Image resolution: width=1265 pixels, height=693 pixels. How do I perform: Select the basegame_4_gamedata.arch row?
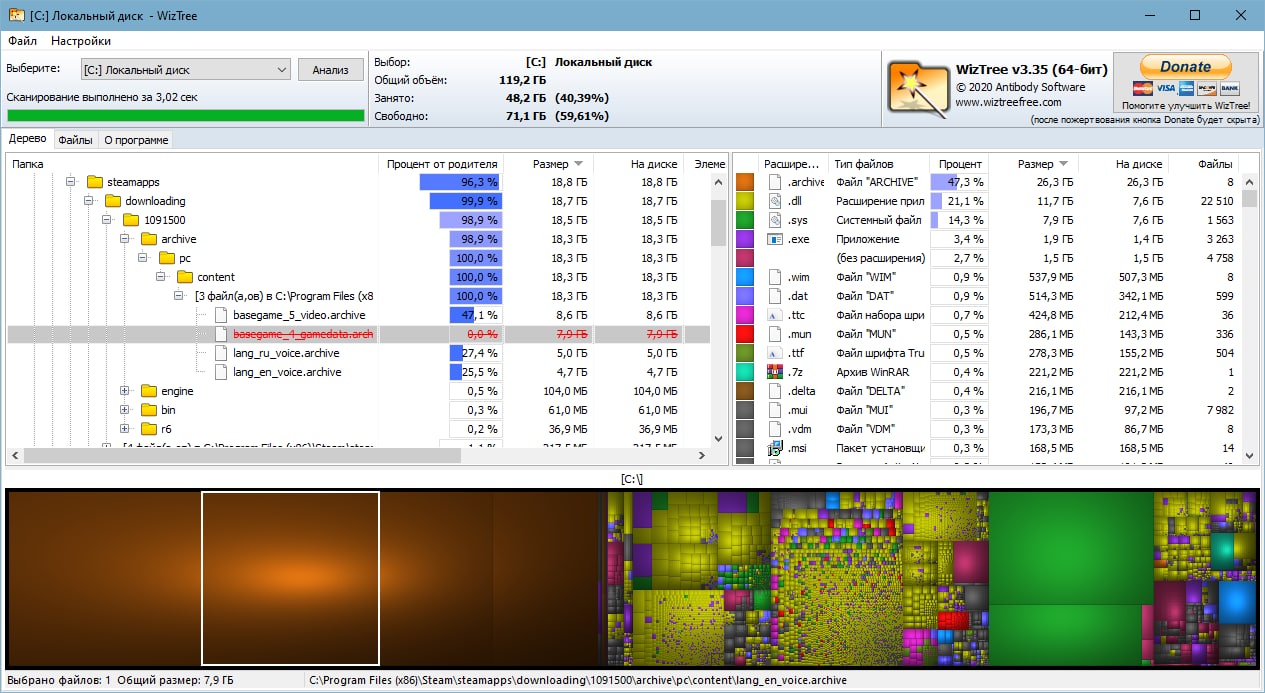click(359, 334)
